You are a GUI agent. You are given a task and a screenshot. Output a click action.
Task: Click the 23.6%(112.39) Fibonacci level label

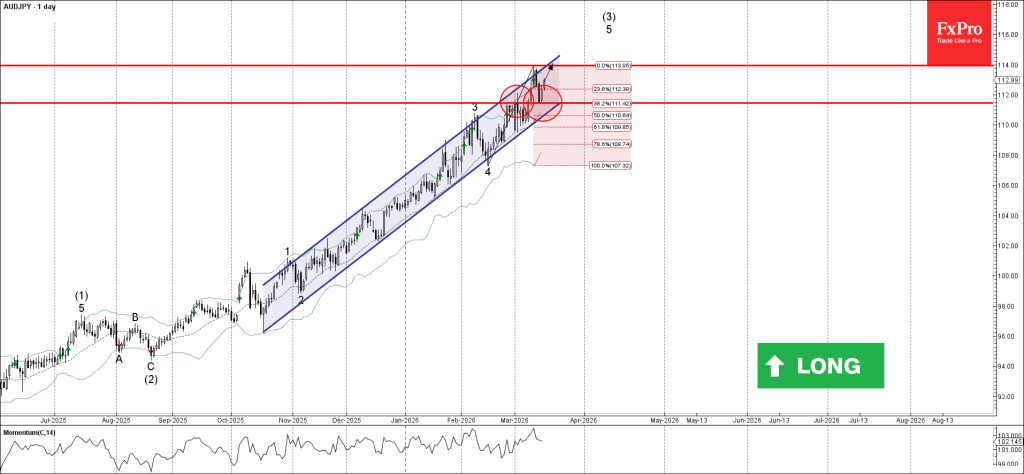(x=611, y=89)
